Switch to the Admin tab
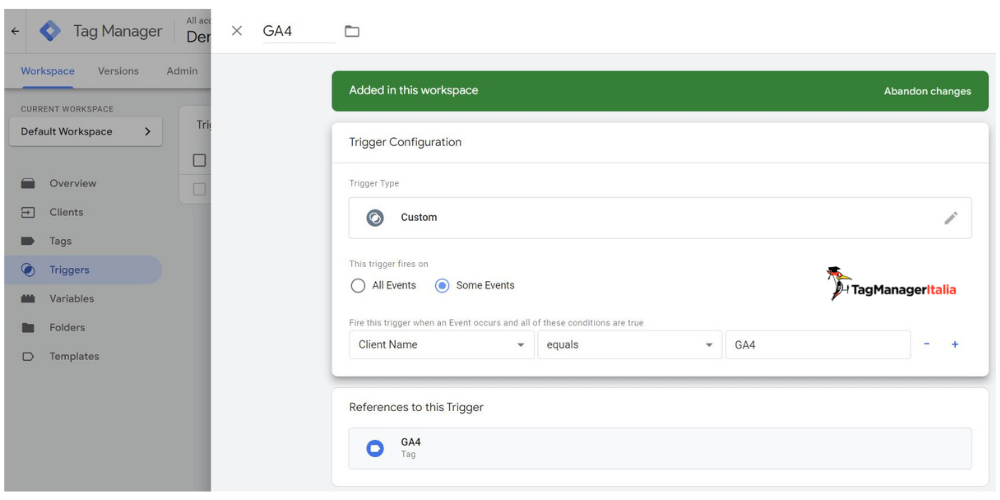 point(182,71)
